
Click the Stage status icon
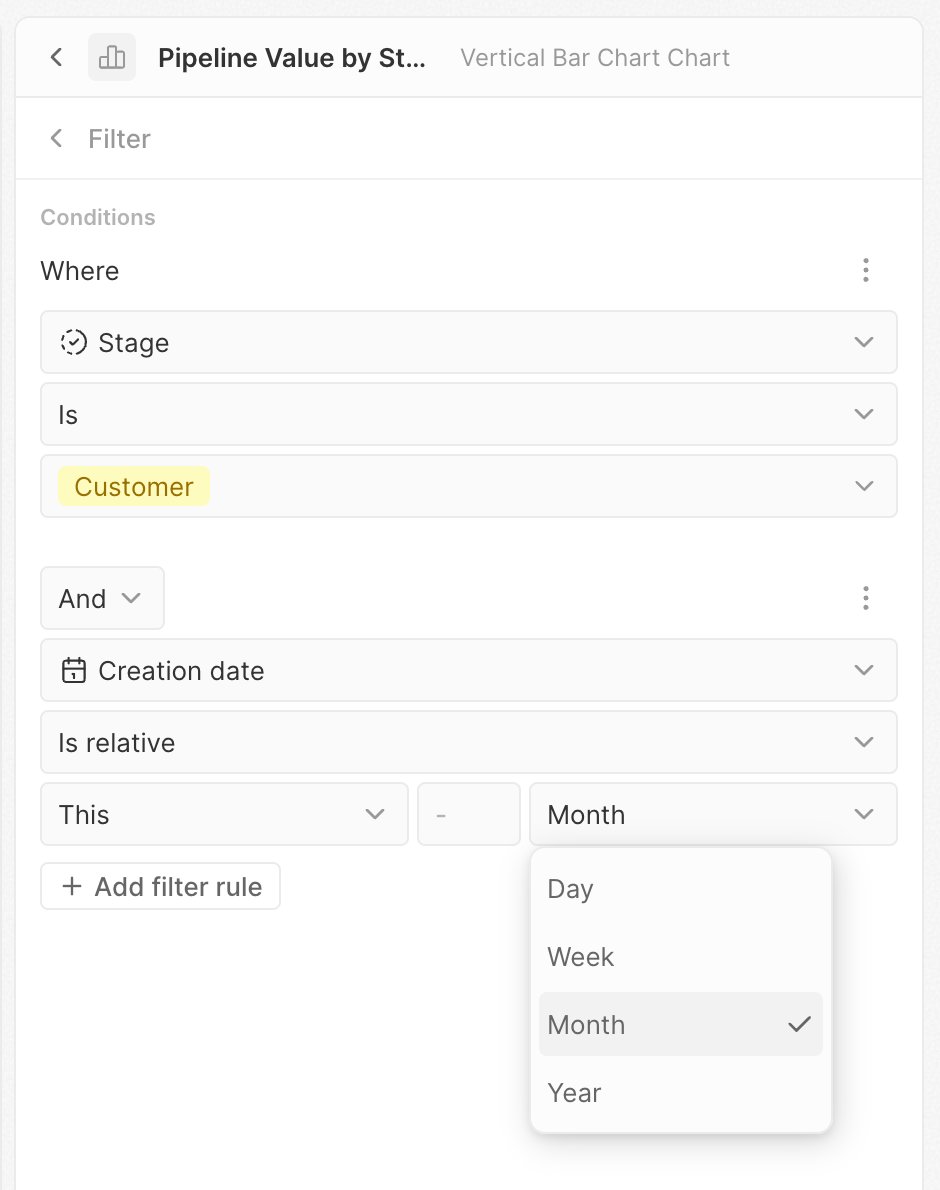click(74, 342)
